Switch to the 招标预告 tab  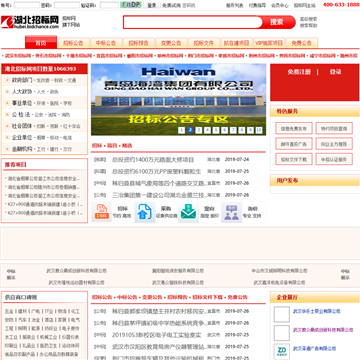pos(138,43)
